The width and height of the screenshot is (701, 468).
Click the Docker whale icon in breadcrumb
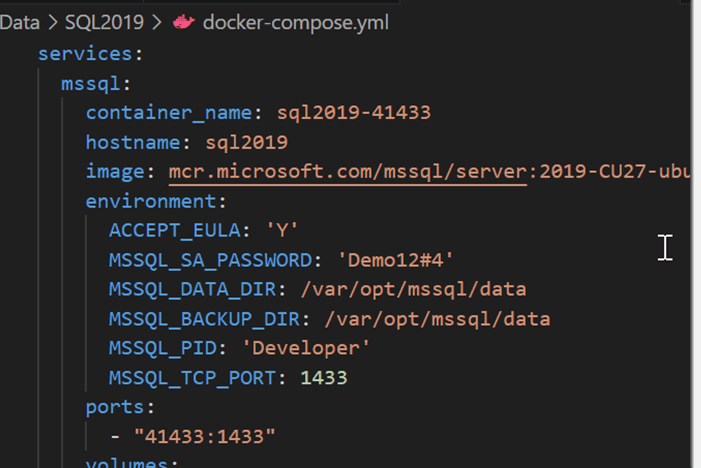(x=184, y=21)
